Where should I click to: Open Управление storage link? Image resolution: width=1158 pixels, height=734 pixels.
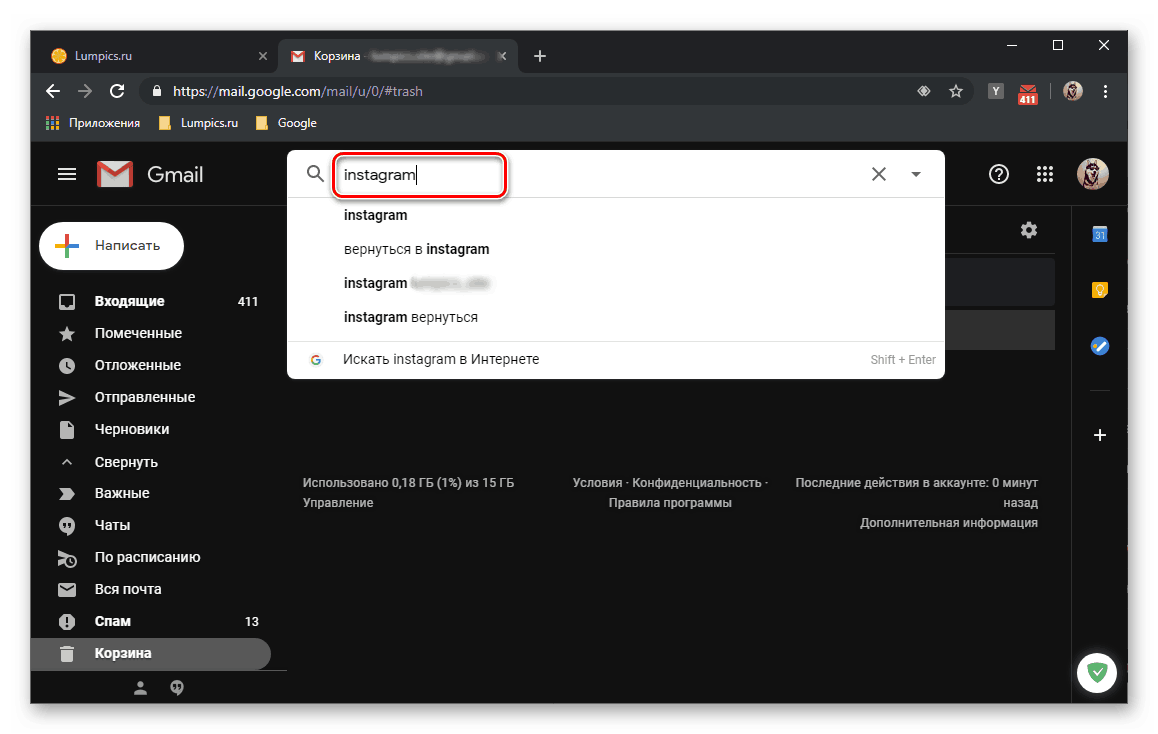click(338, 503)
